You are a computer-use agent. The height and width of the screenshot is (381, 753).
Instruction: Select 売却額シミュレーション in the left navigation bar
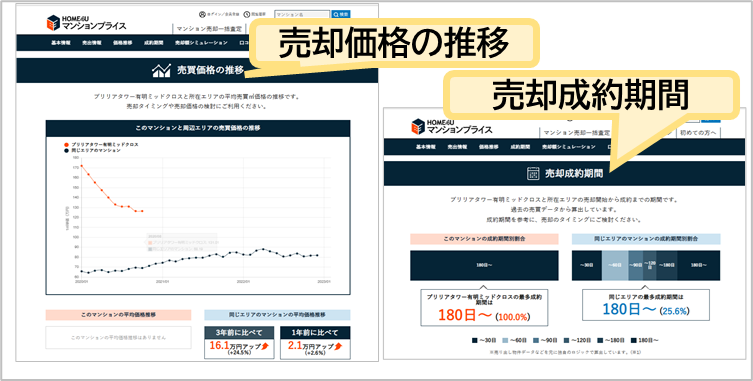tap(201, 43)
